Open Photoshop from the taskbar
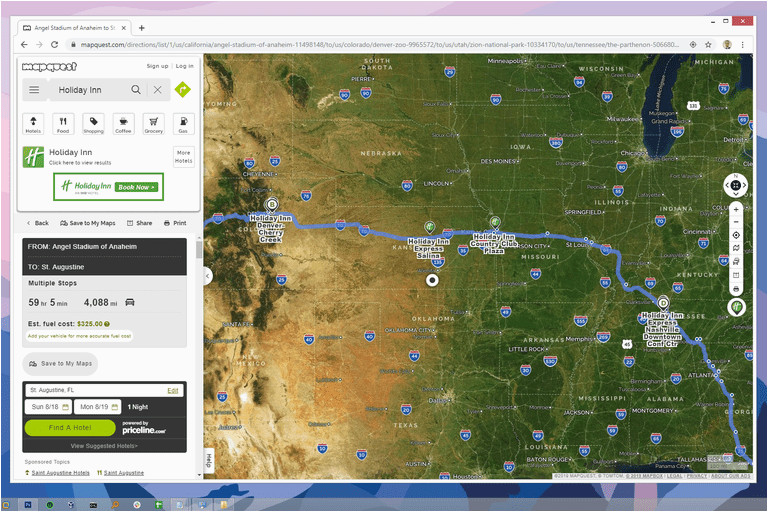Image resolution: width=768 pixels, height=512 pixels. tap(28, 505)
